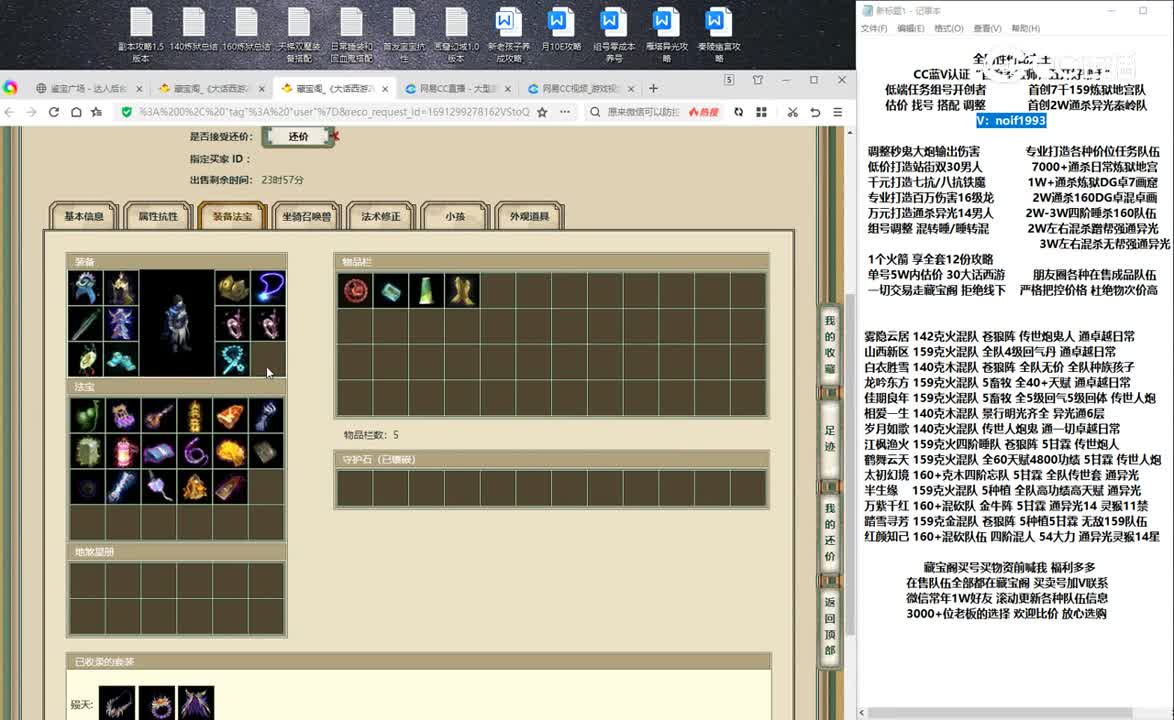Inspect the green sword in equipment slots
1174x720 pixels.
tap(85, 324)
